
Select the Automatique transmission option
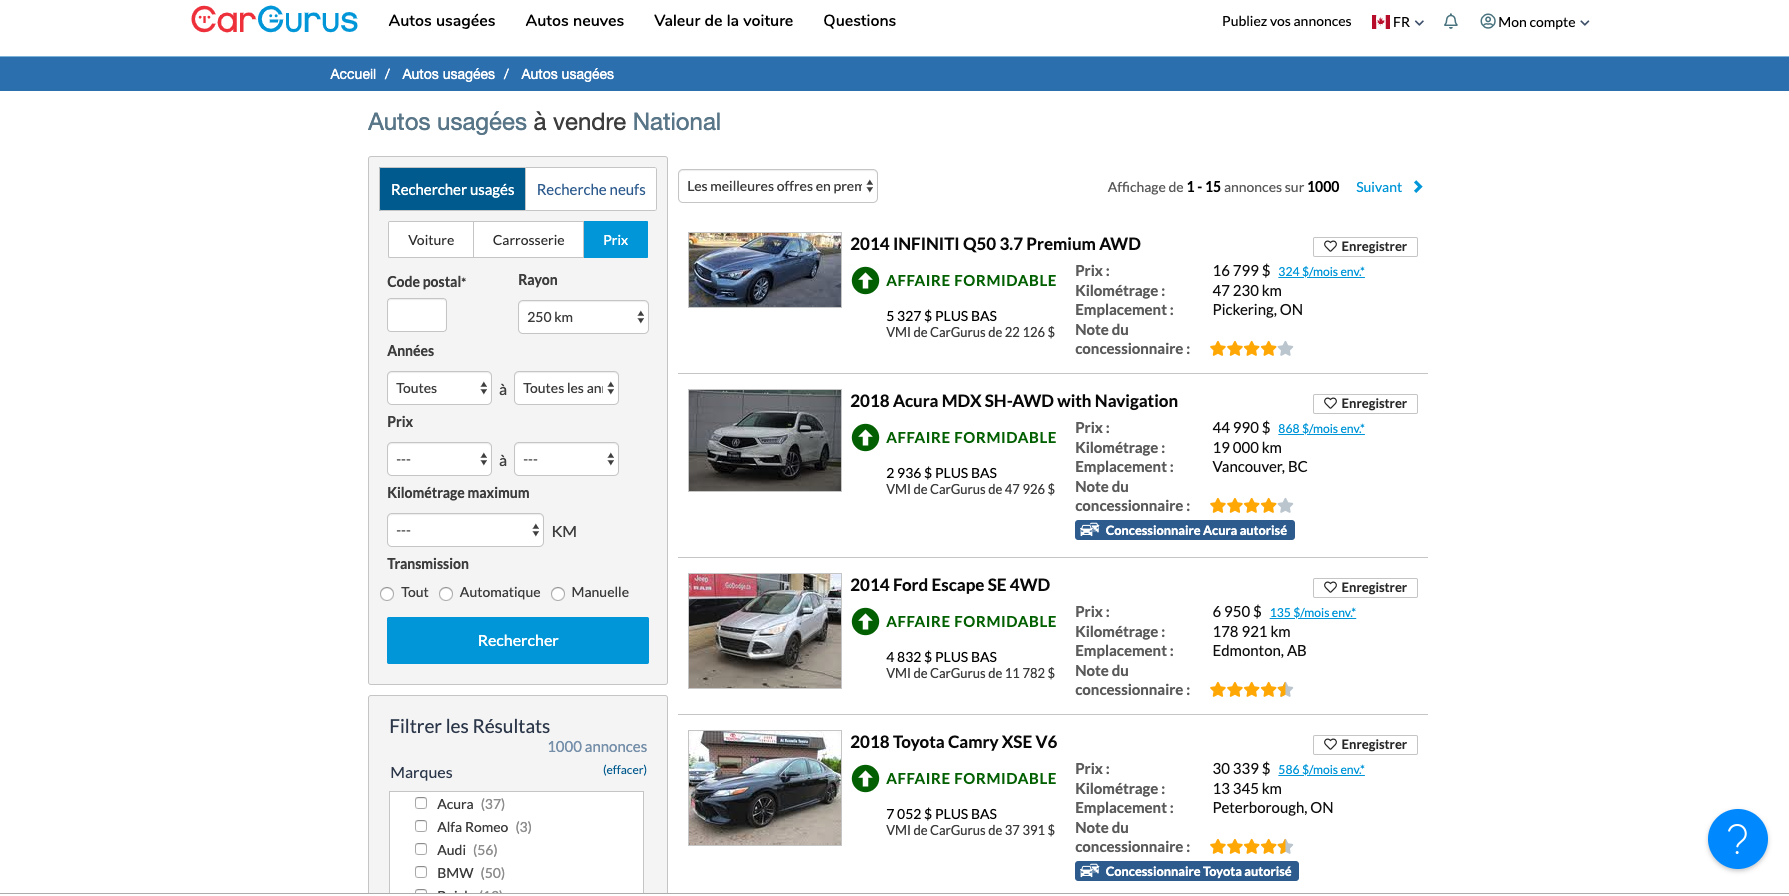point(446,594)
